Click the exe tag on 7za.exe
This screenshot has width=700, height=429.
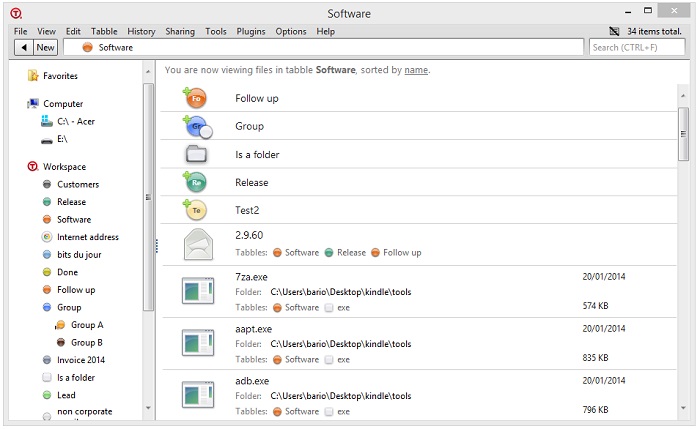pos(338,308)
